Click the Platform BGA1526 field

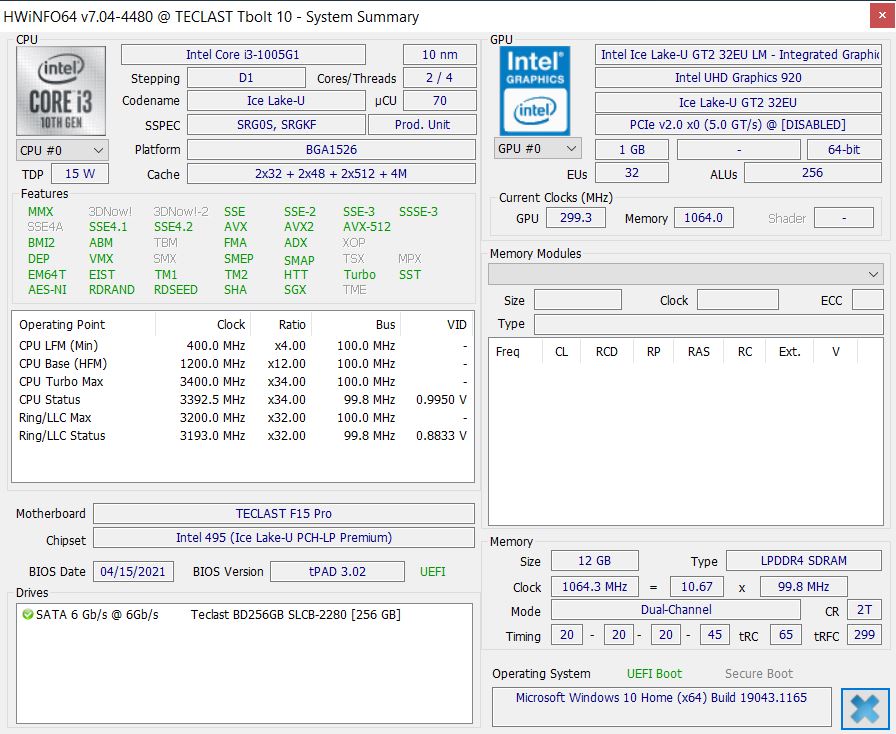point(331,150)
